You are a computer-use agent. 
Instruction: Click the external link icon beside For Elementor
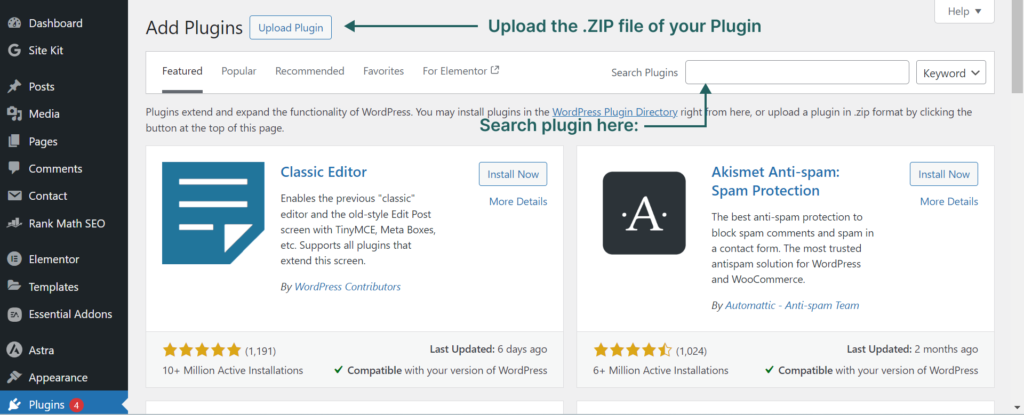(x=495, y=71)
